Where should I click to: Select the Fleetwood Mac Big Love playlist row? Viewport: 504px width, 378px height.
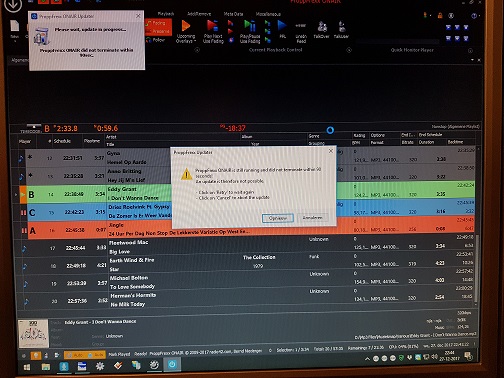click(245, 247)
